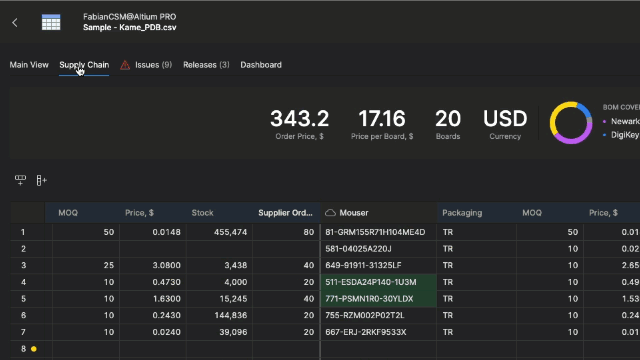Open the Dashboard tab
This screenshot has height=360, width=640.
click(x=261, y=65)
